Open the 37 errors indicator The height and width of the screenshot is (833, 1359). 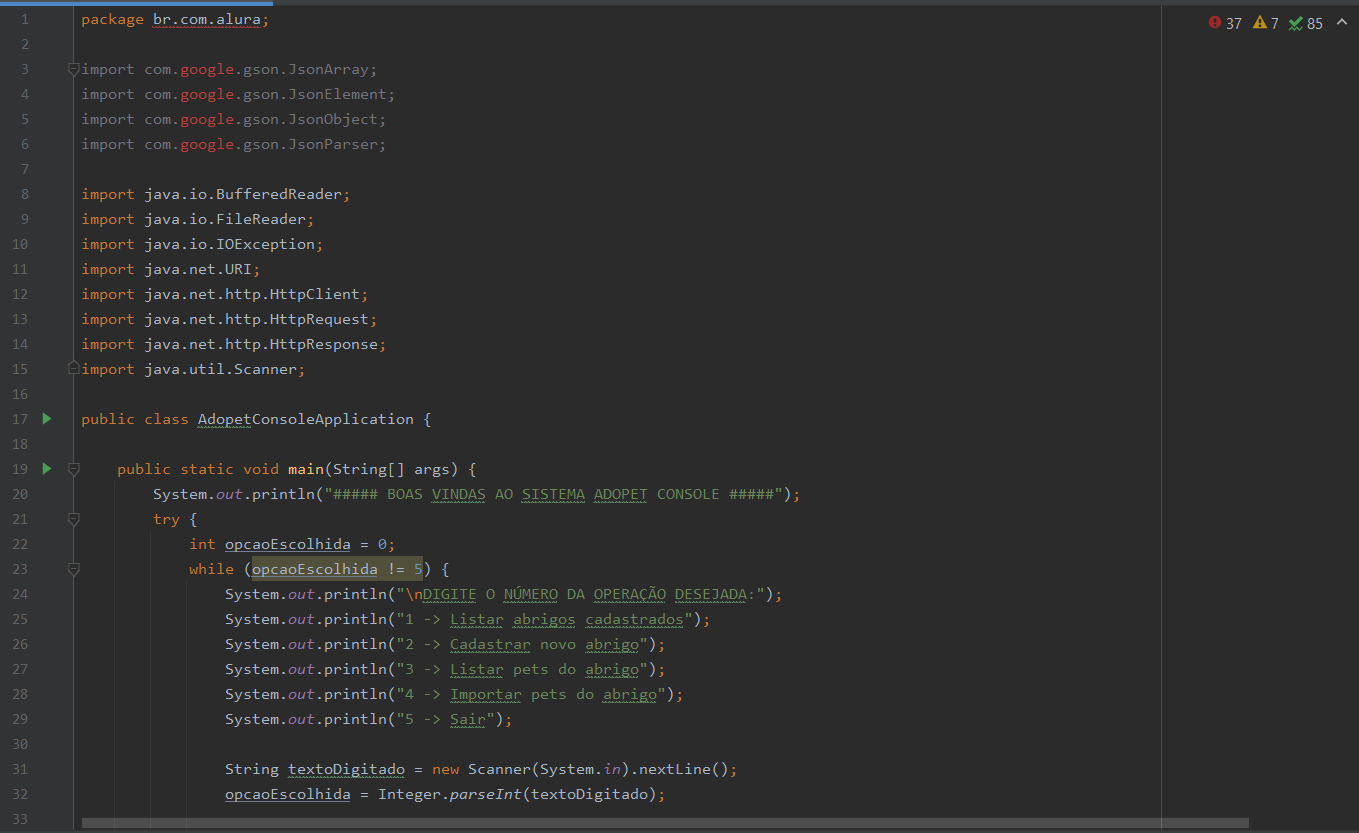[x=1225, y=23]
